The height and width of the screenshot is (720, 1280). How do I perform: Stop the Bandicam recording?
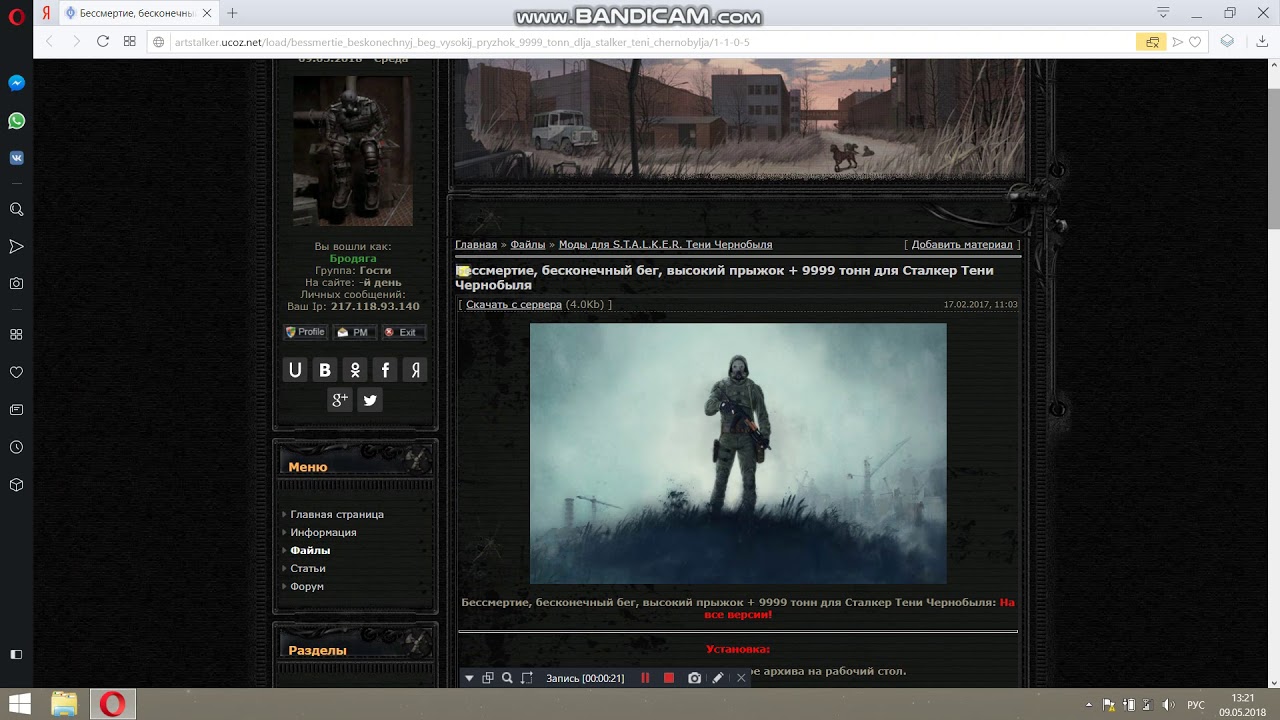pos(669,678)
